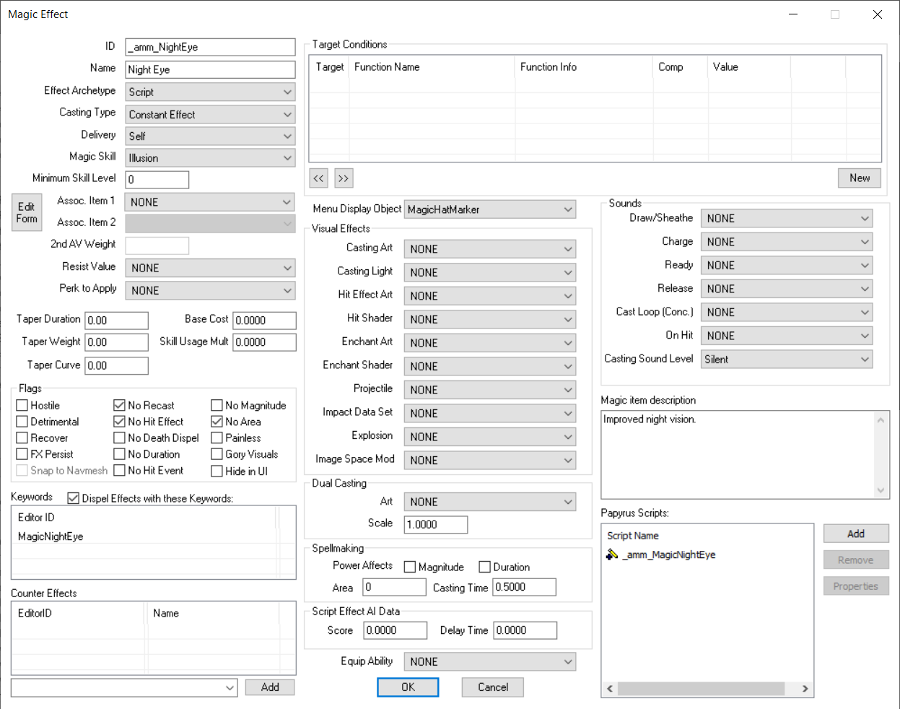Toggle the No Magnitude checkbox

tap(217, 405)
